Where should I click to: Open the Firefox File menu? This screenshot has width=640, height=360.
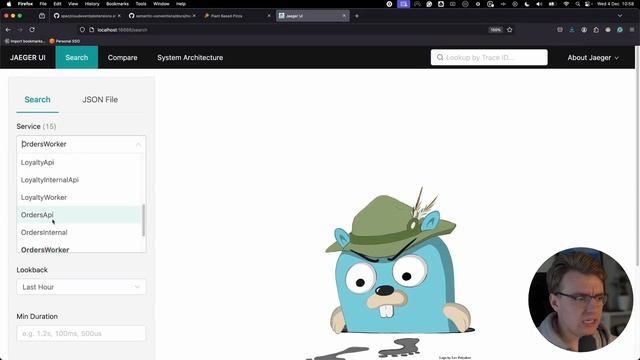click(43, 4)
